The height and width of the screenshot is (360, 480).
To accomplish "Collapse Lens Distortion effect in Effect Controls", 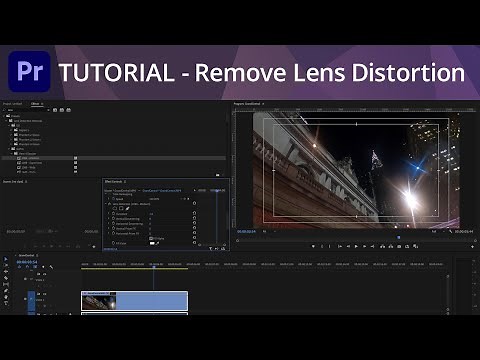I will (106, 204).
